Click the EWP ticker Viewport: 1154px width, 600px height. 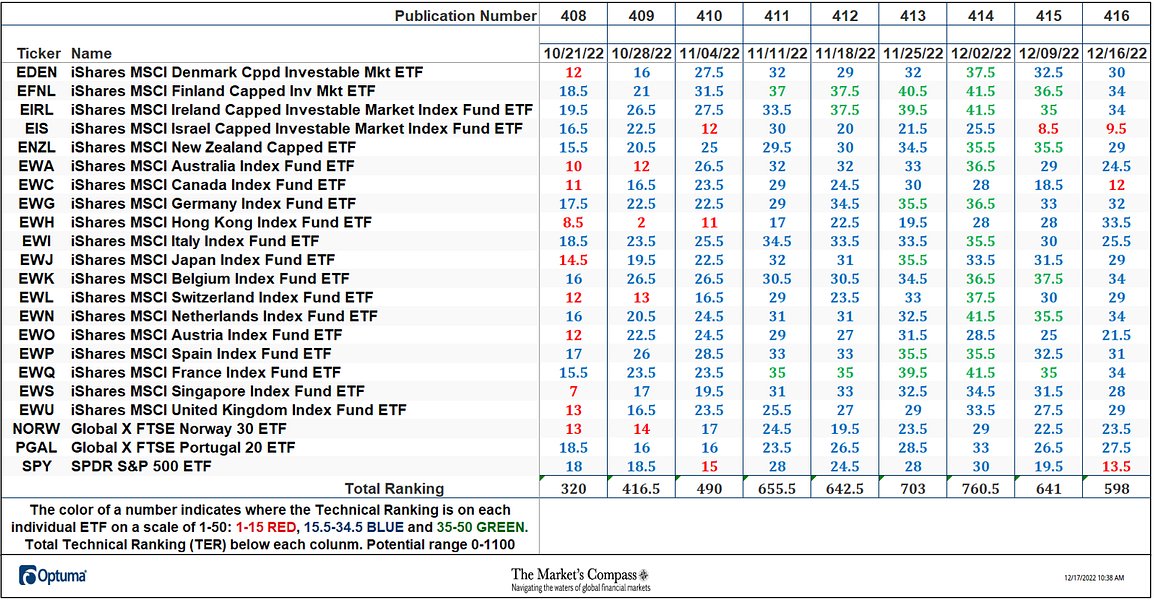pos(37,354)
